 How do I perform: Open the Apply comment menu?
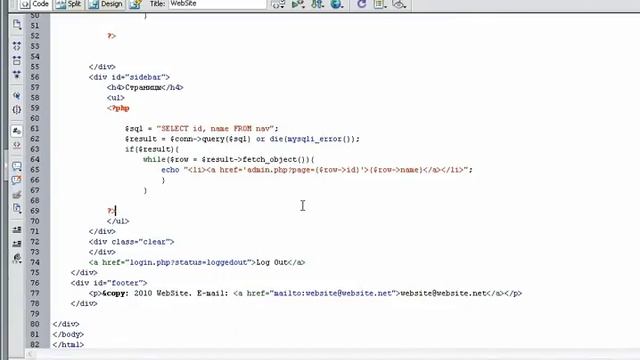click(x=17, y=166)
